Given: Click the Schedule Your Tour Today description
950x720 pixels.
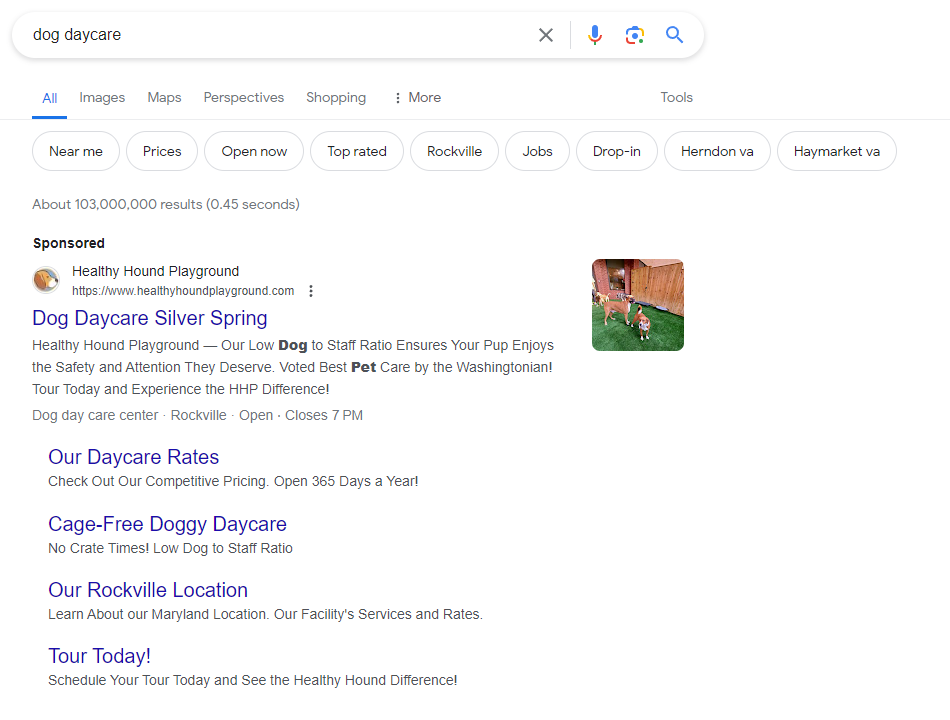Looking at the screenshot, I should pyautogui.click(x=253, y=681).
